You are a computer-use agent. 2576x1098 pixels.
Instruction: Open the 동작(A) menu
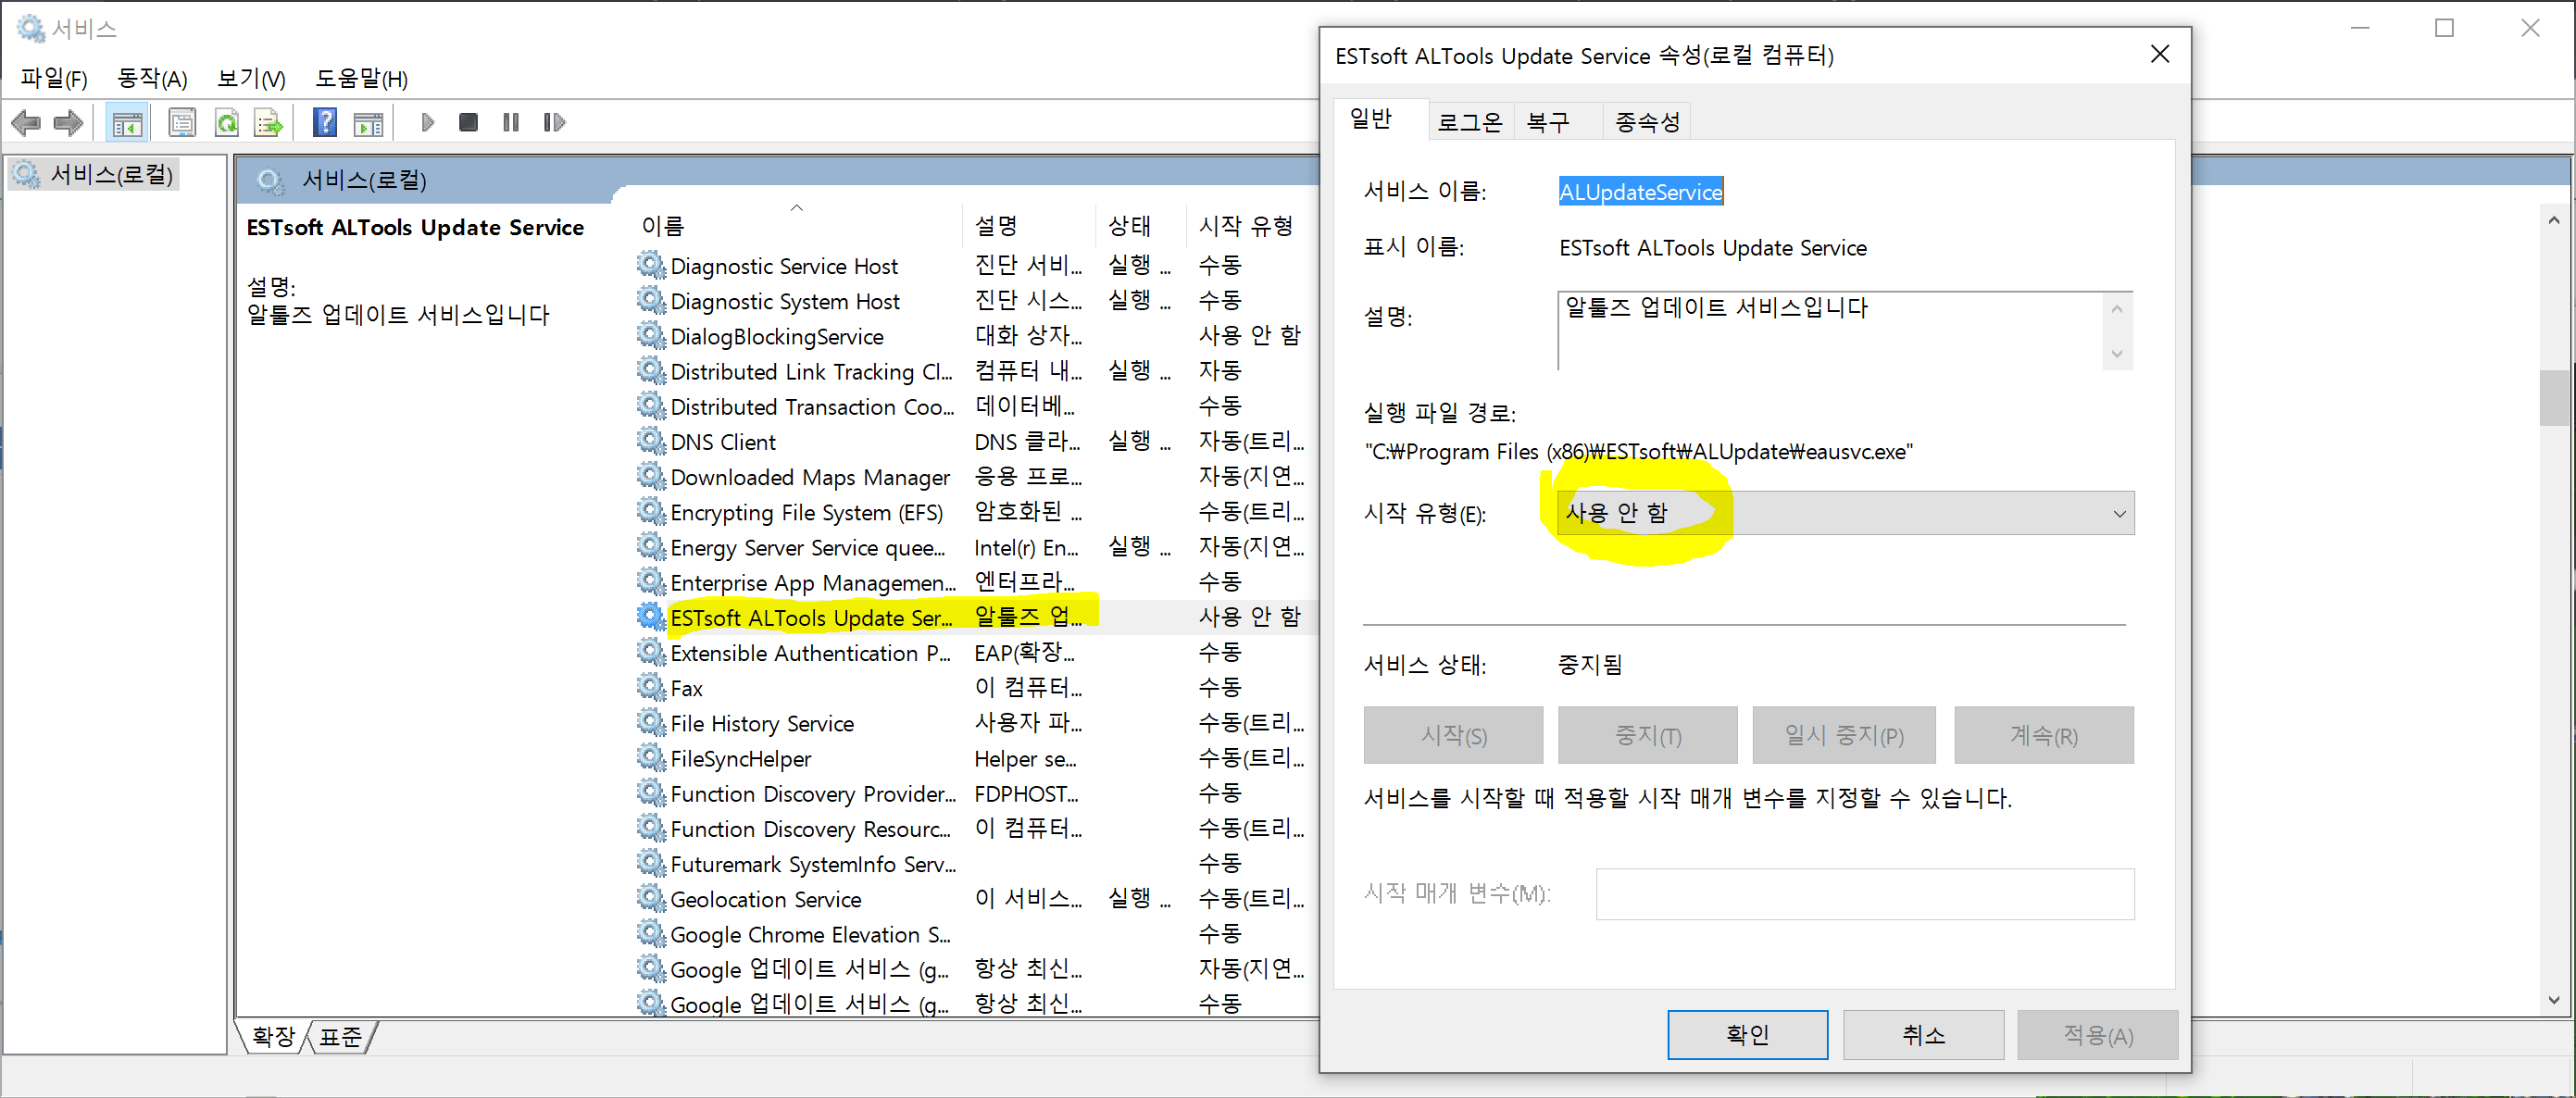[x=152, y=78]
